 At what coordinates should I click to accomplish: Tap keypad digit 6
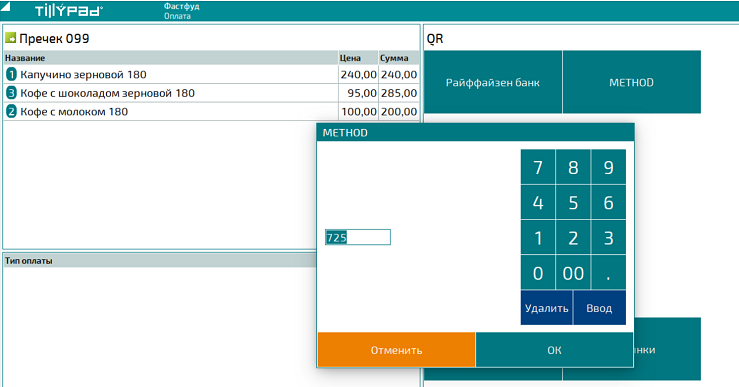point(608,202)
